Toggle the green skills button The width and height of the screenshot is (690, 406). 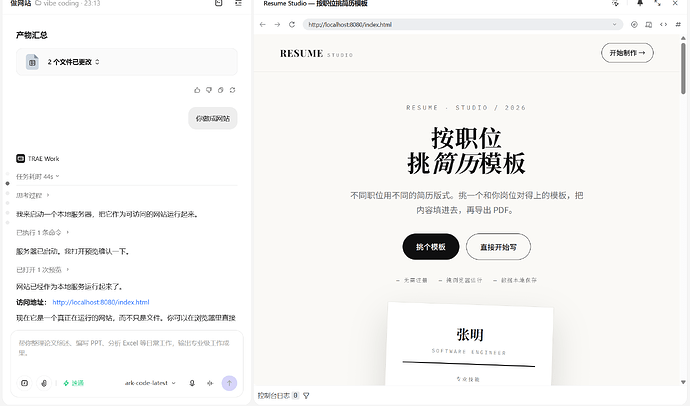[73, 383]
